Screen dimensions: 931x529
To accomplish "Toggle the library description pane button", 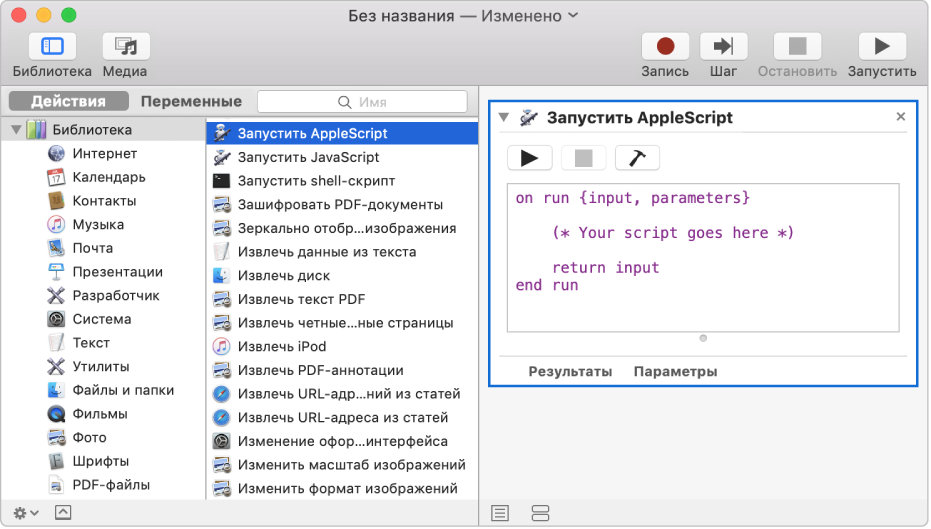I will (63, 512).
